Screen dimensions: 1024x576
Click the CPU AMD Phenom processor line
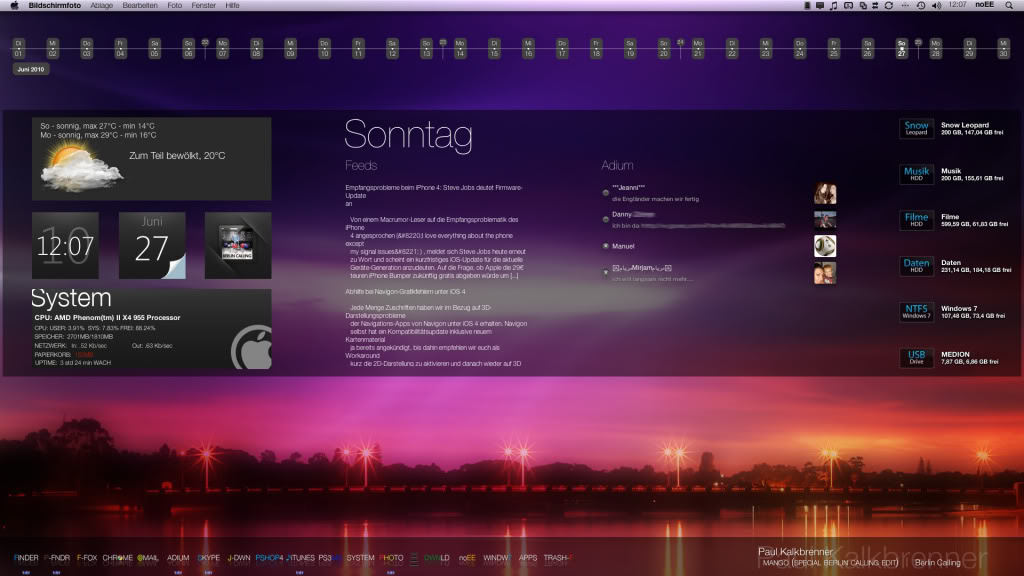107,317
